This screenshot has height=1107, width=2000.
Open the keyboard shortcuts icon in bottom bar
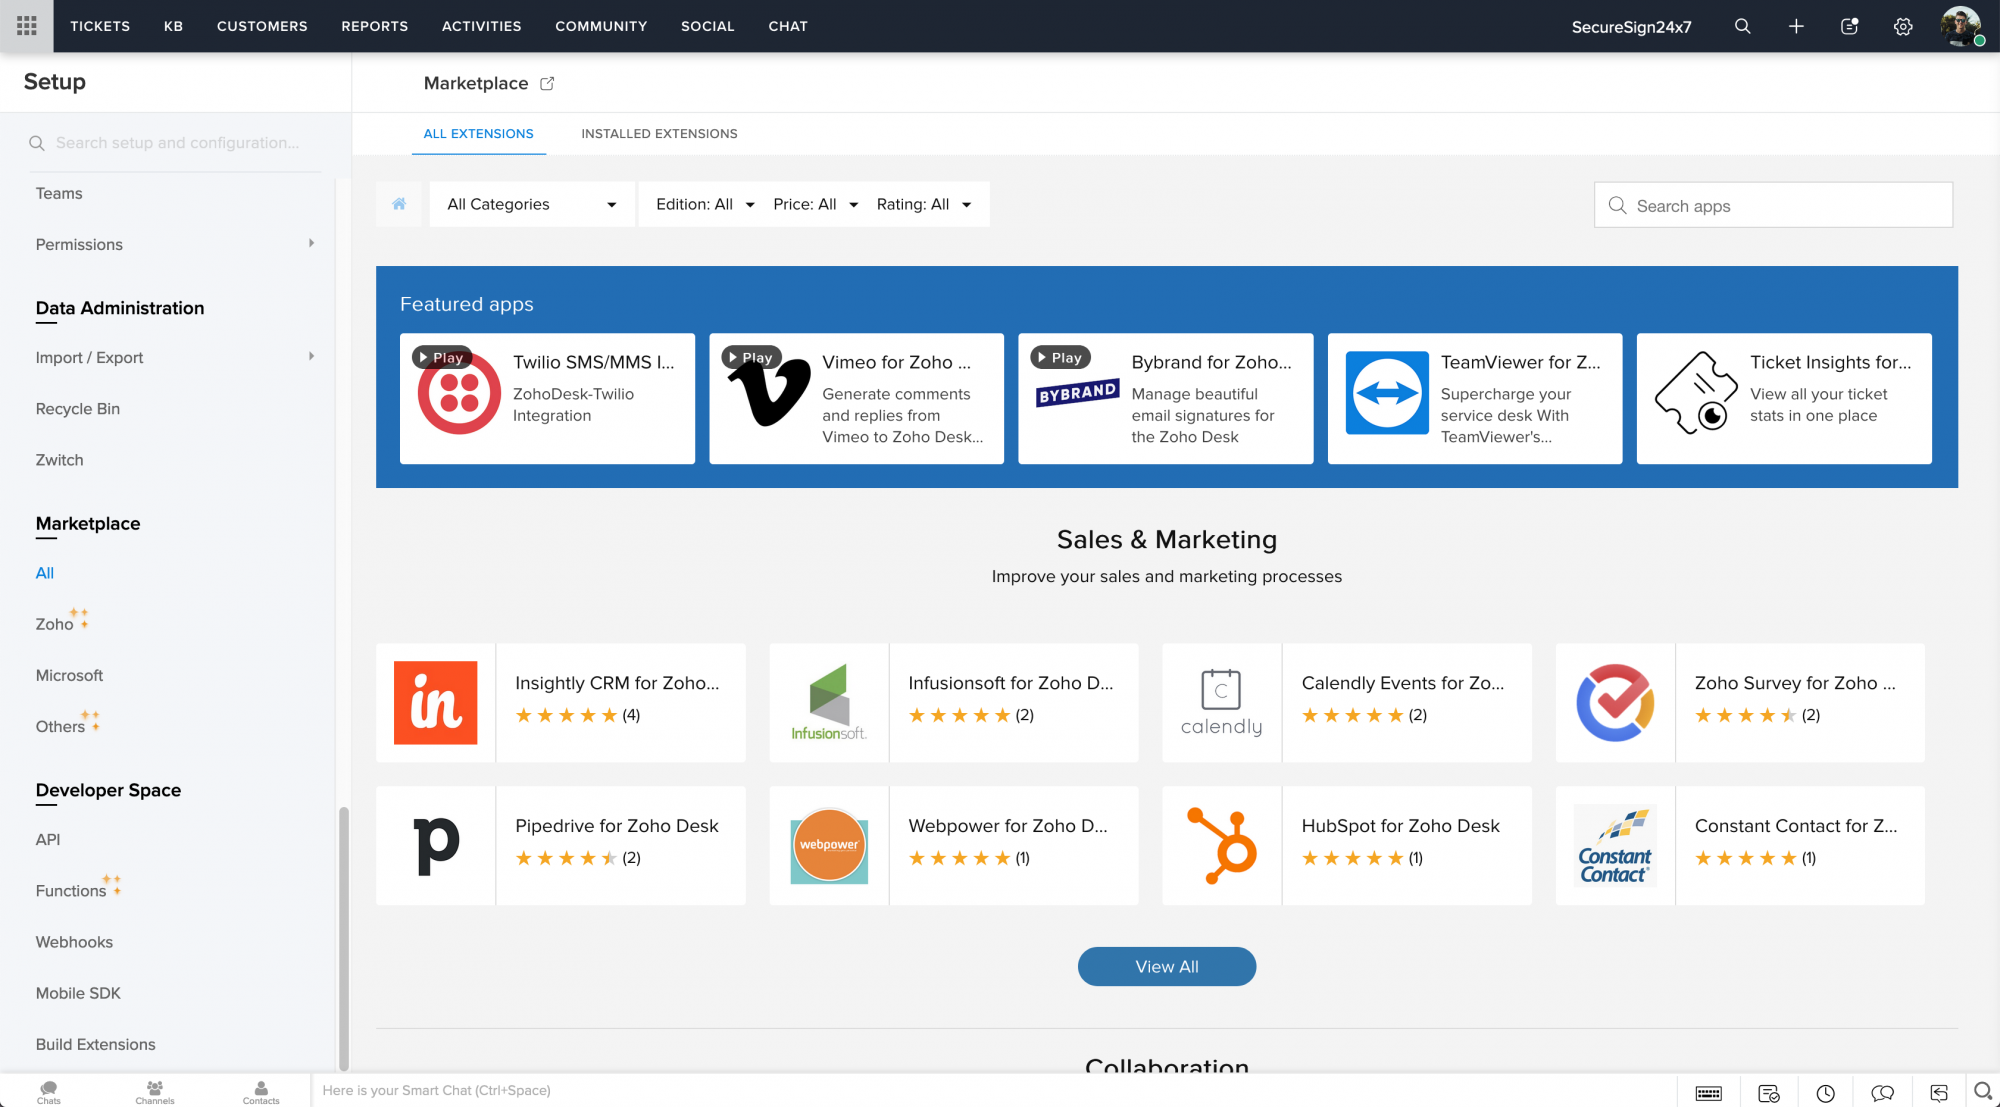point(1708,1092)
